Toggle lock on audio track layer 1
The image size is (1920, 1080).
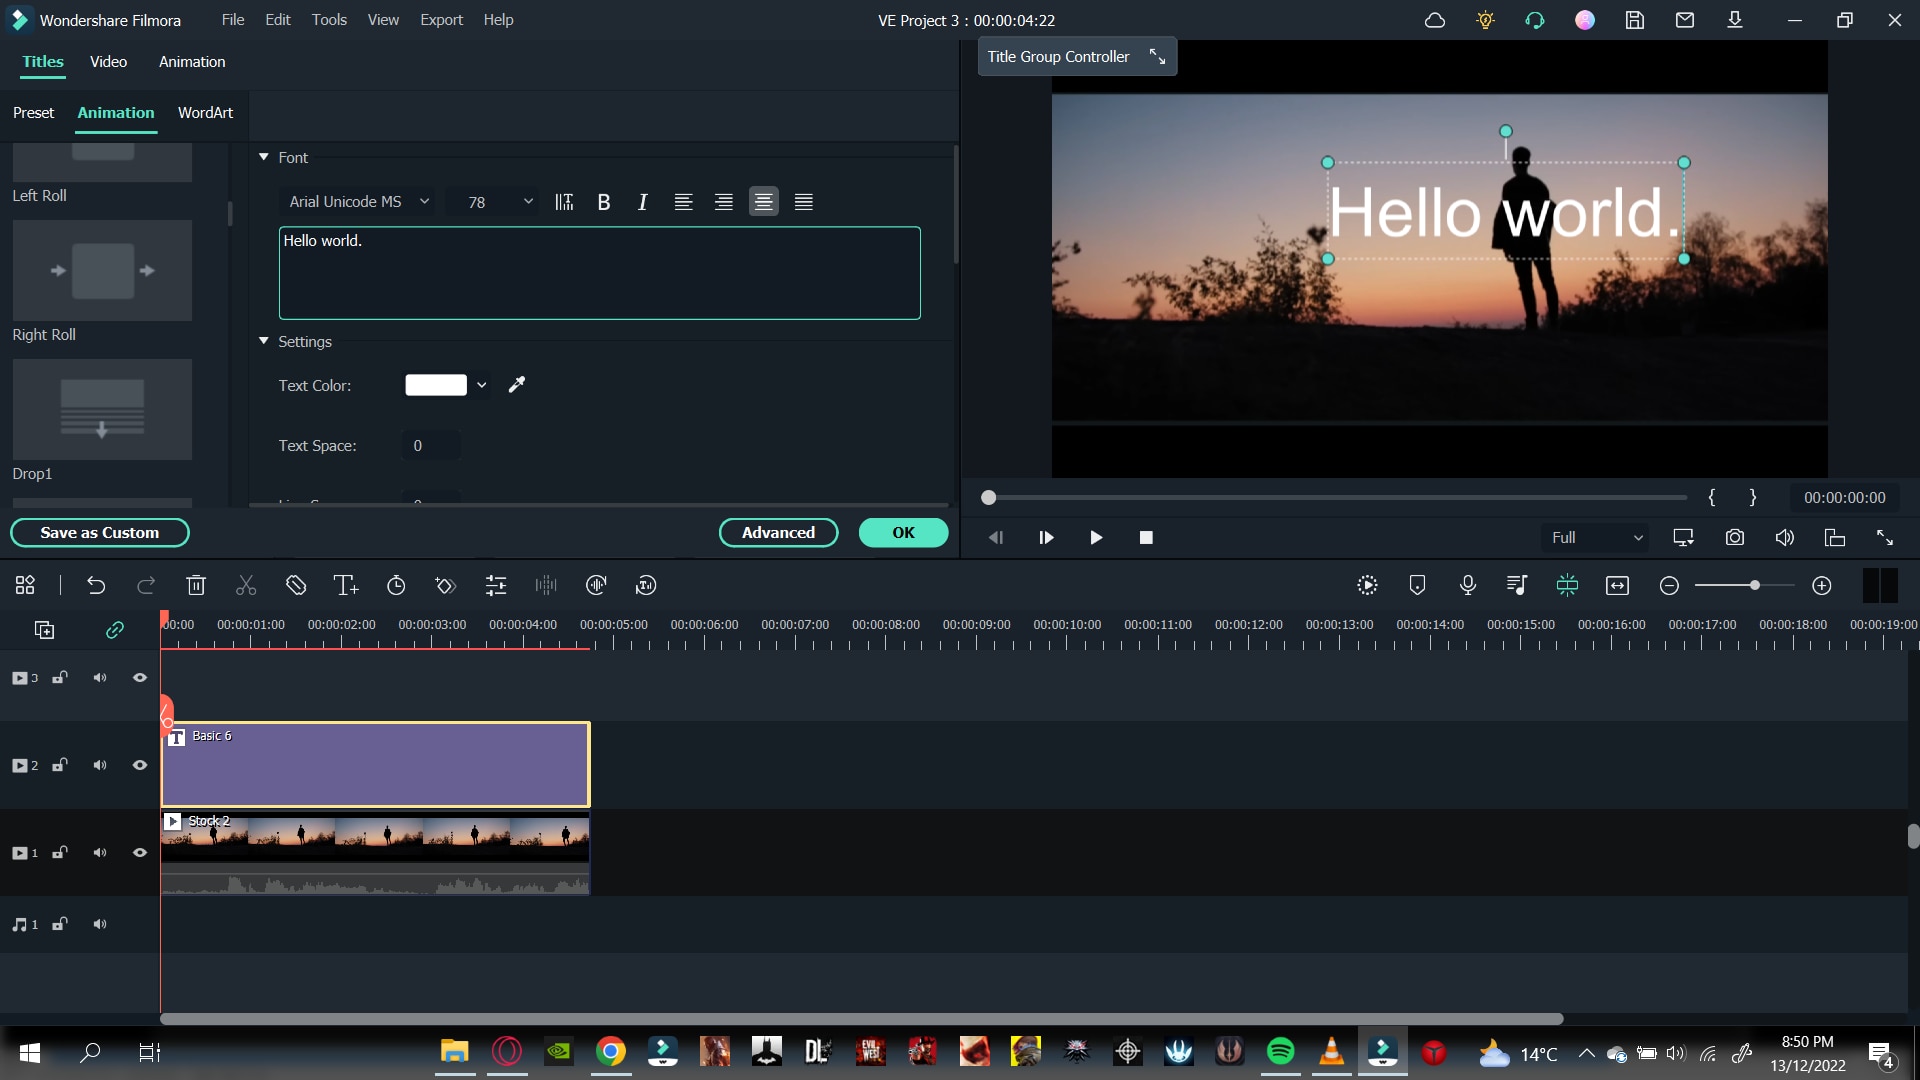[x=58, y=923]
